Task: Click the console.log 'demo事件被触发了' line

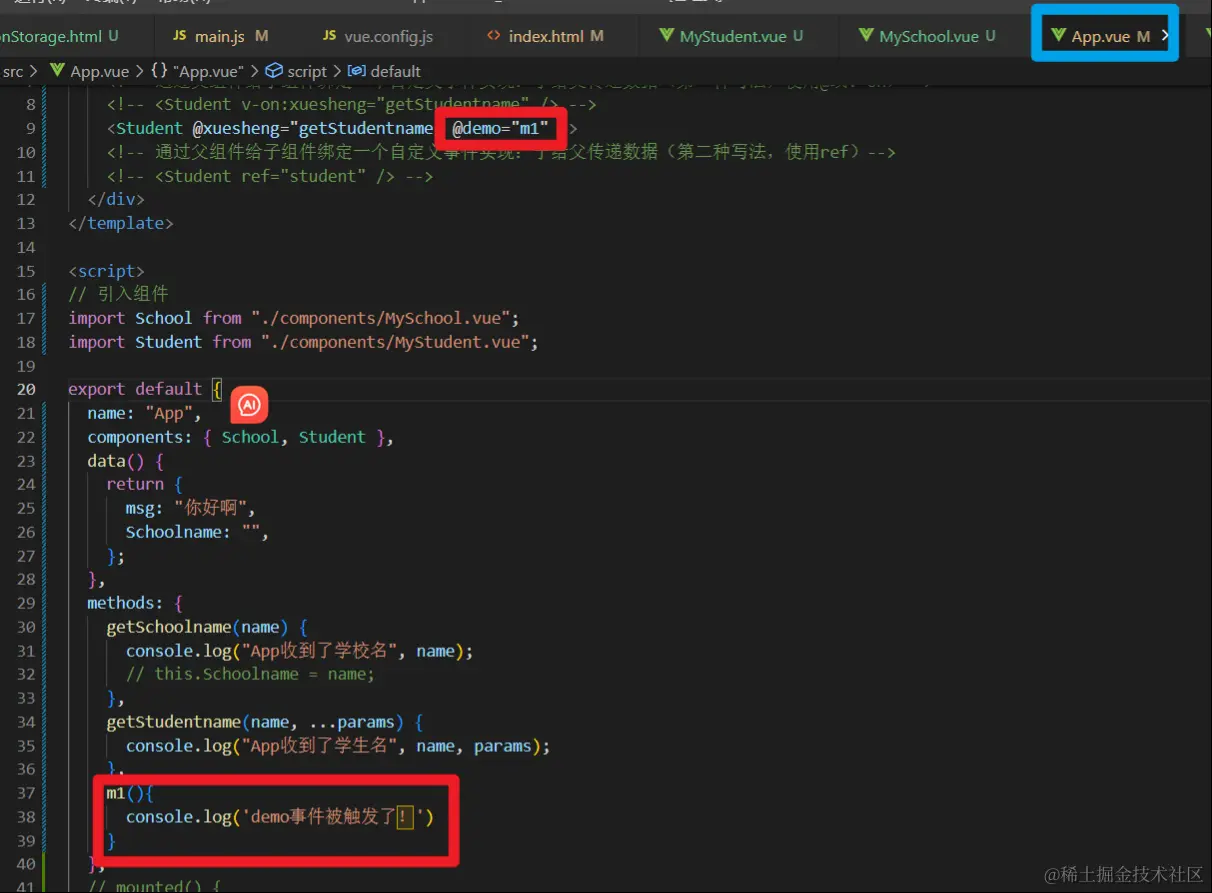Action: [x=280, y=817]
